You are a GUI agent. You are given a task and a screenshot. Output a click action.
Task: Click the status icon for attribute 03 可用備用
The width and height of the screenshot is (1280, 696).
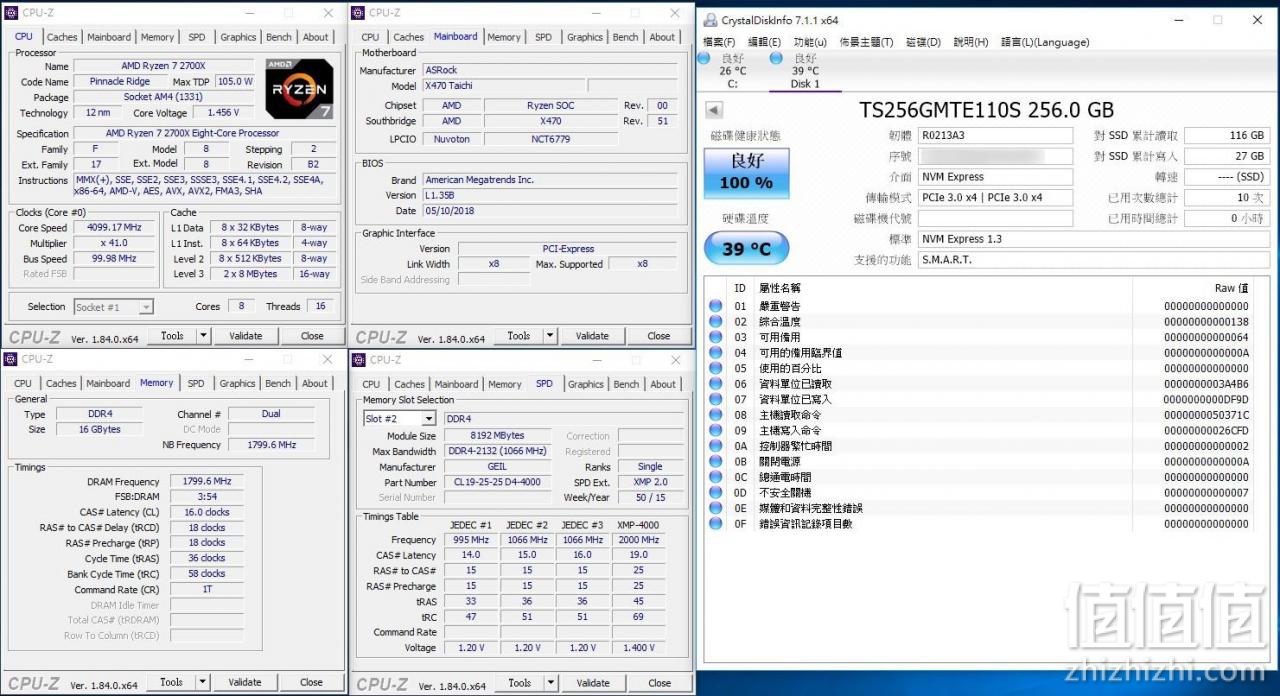716,337
